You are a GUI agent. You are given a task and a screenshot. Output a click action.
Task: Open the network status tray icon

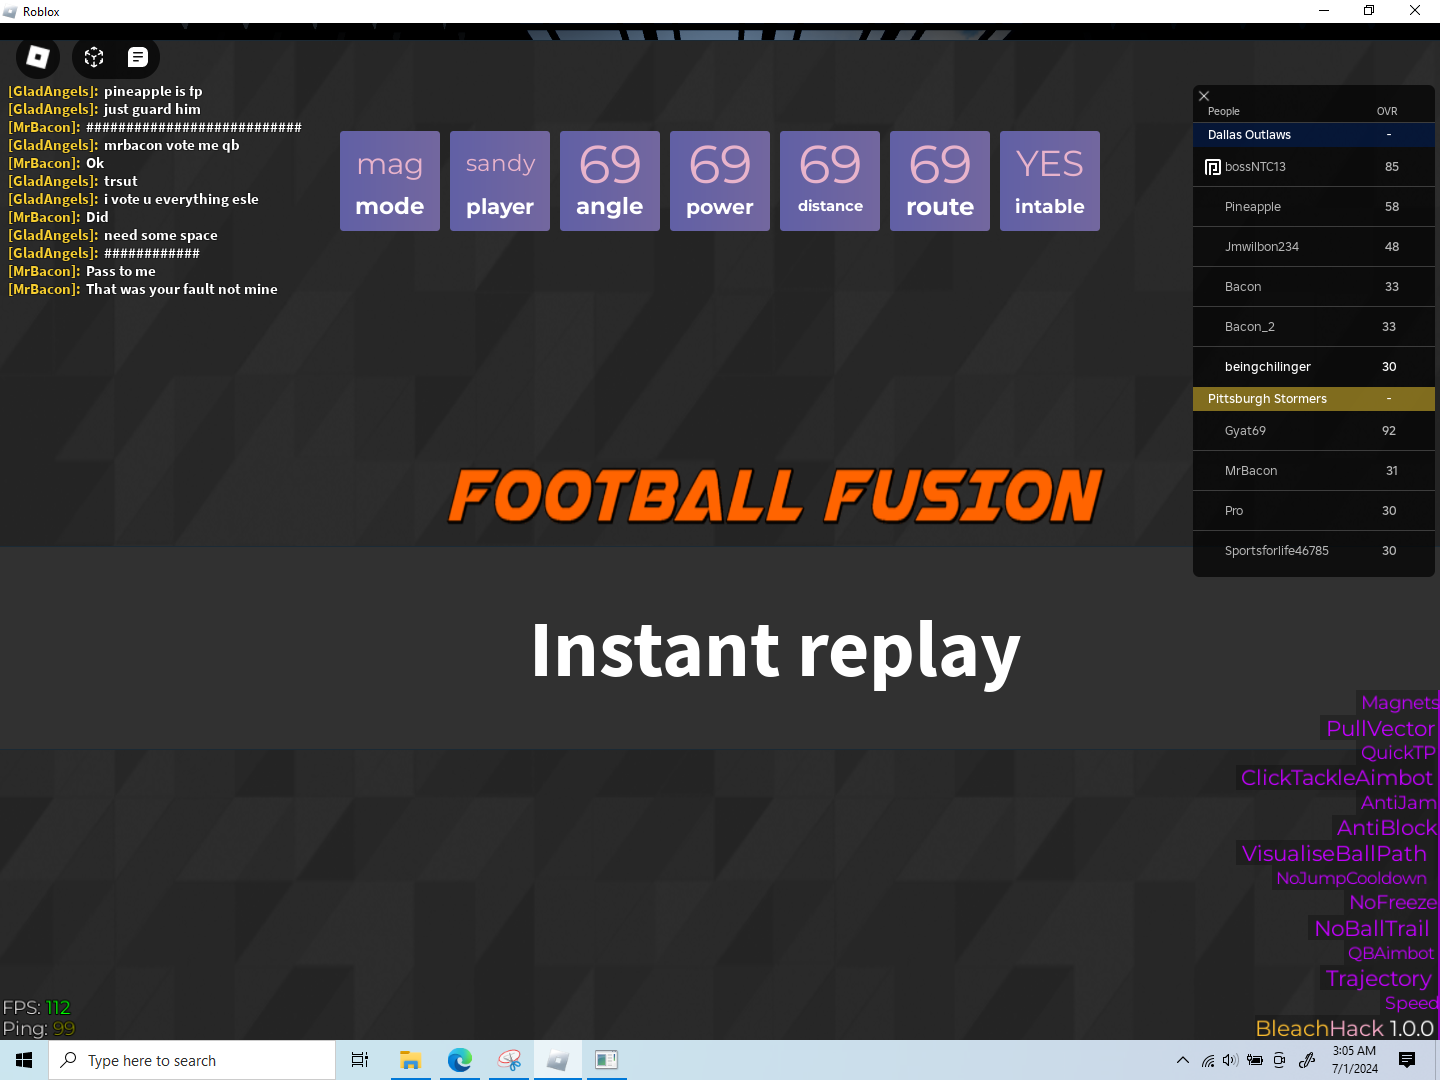[1208, 1060]
